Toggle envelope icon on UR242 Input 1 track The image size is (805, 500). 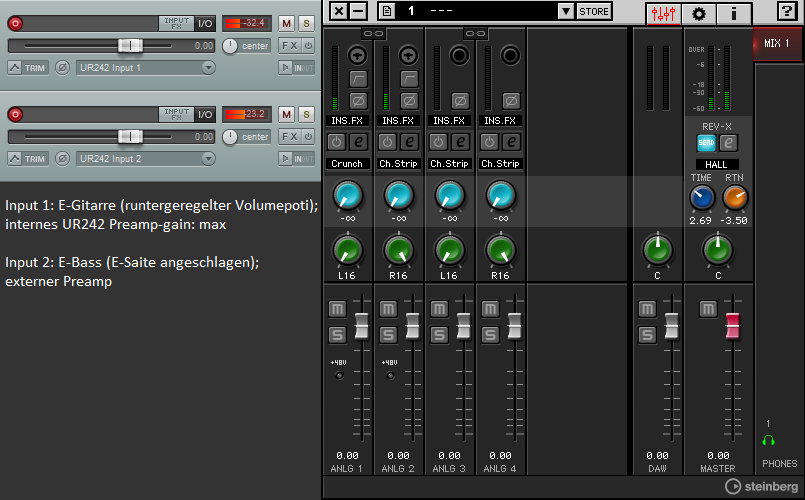point(14,68)
